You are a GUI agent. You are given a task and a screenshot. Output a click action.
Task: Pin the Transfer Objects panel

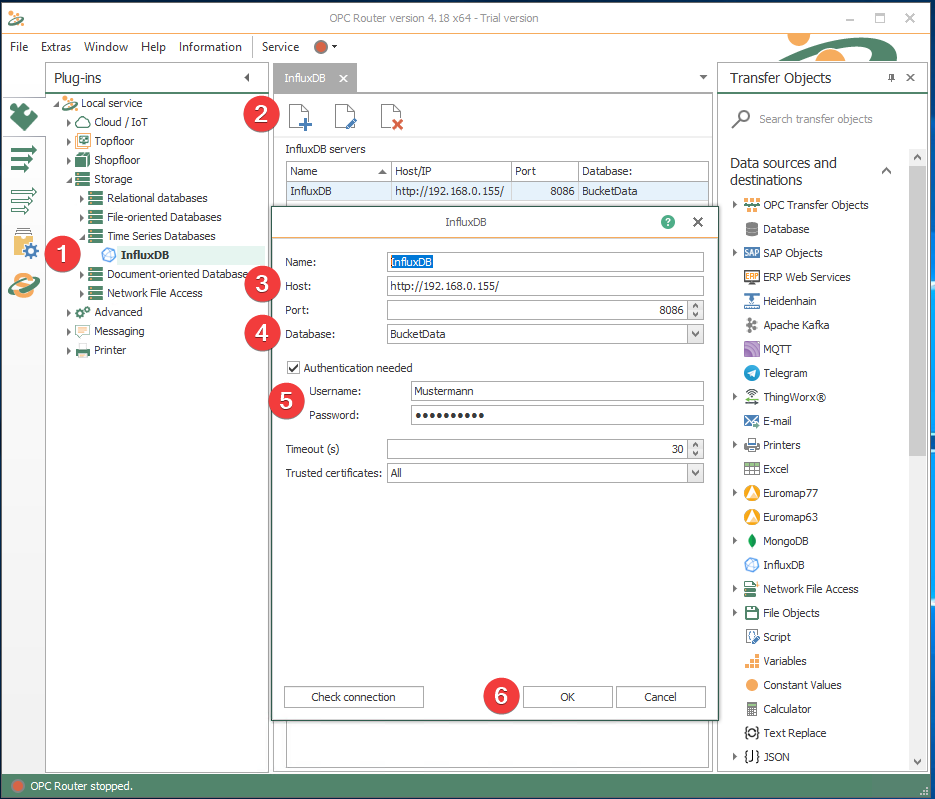pos(891,78)
